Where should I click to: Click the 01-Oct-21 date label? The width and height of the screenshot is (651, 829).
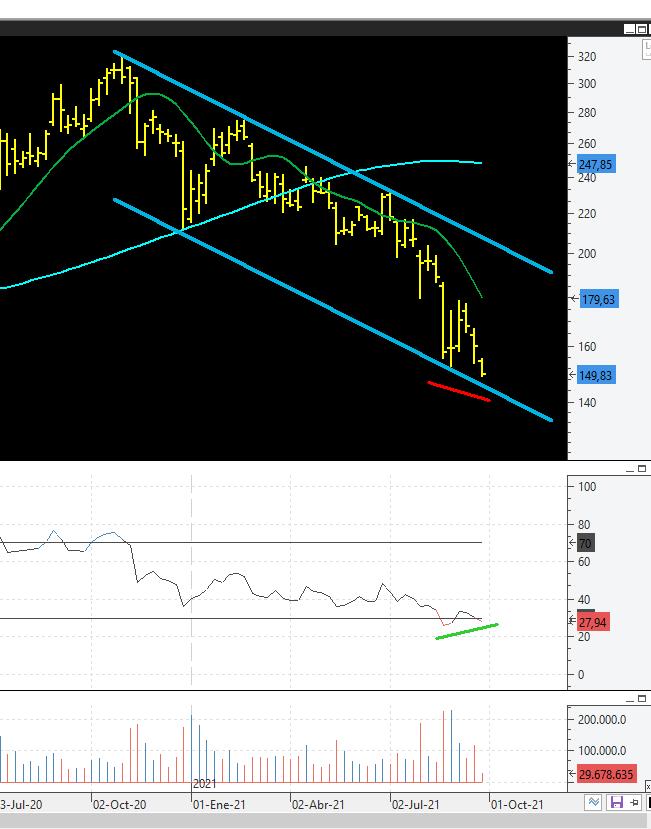(x=517, y=805)
